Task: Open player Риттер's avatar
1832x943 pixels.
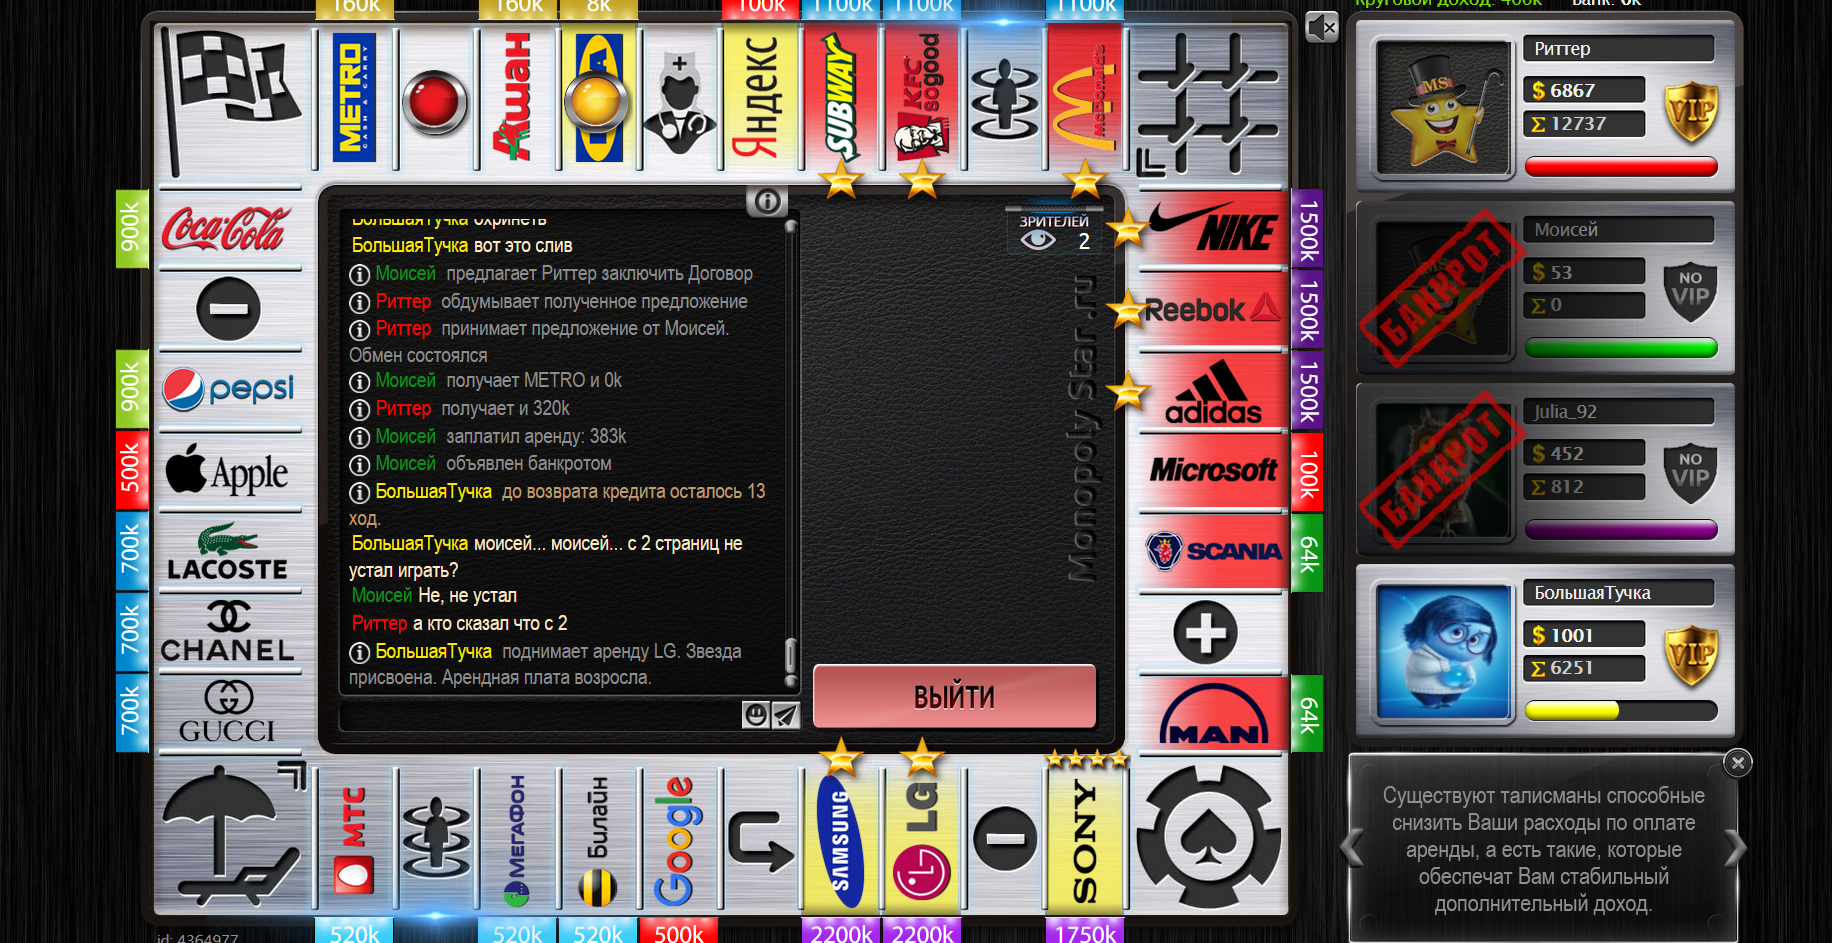Action: (1443, 107)
